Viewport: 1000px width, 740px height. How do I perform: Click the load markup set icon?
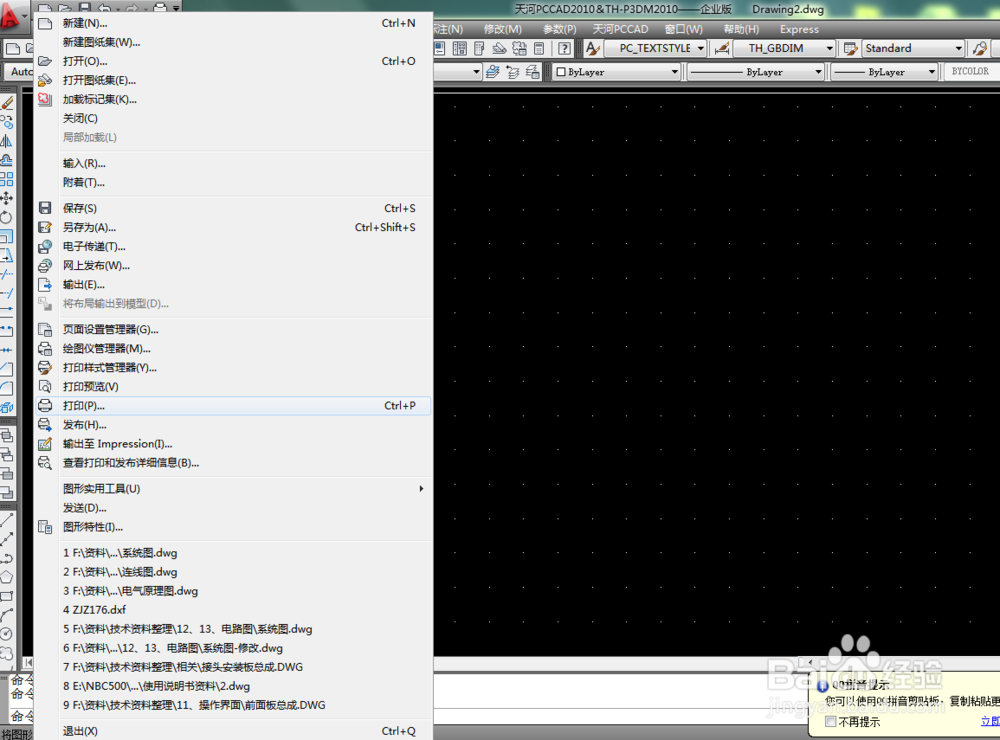[45, 100]
